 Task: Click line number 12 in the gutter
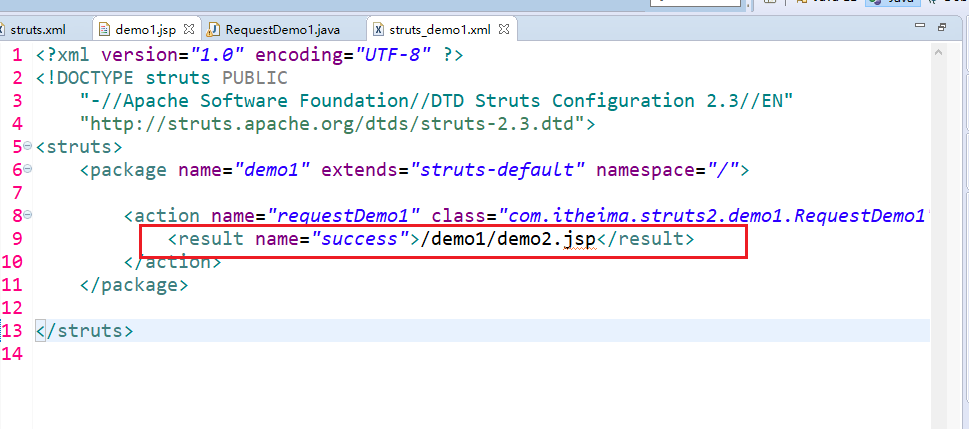click(12, 308)
